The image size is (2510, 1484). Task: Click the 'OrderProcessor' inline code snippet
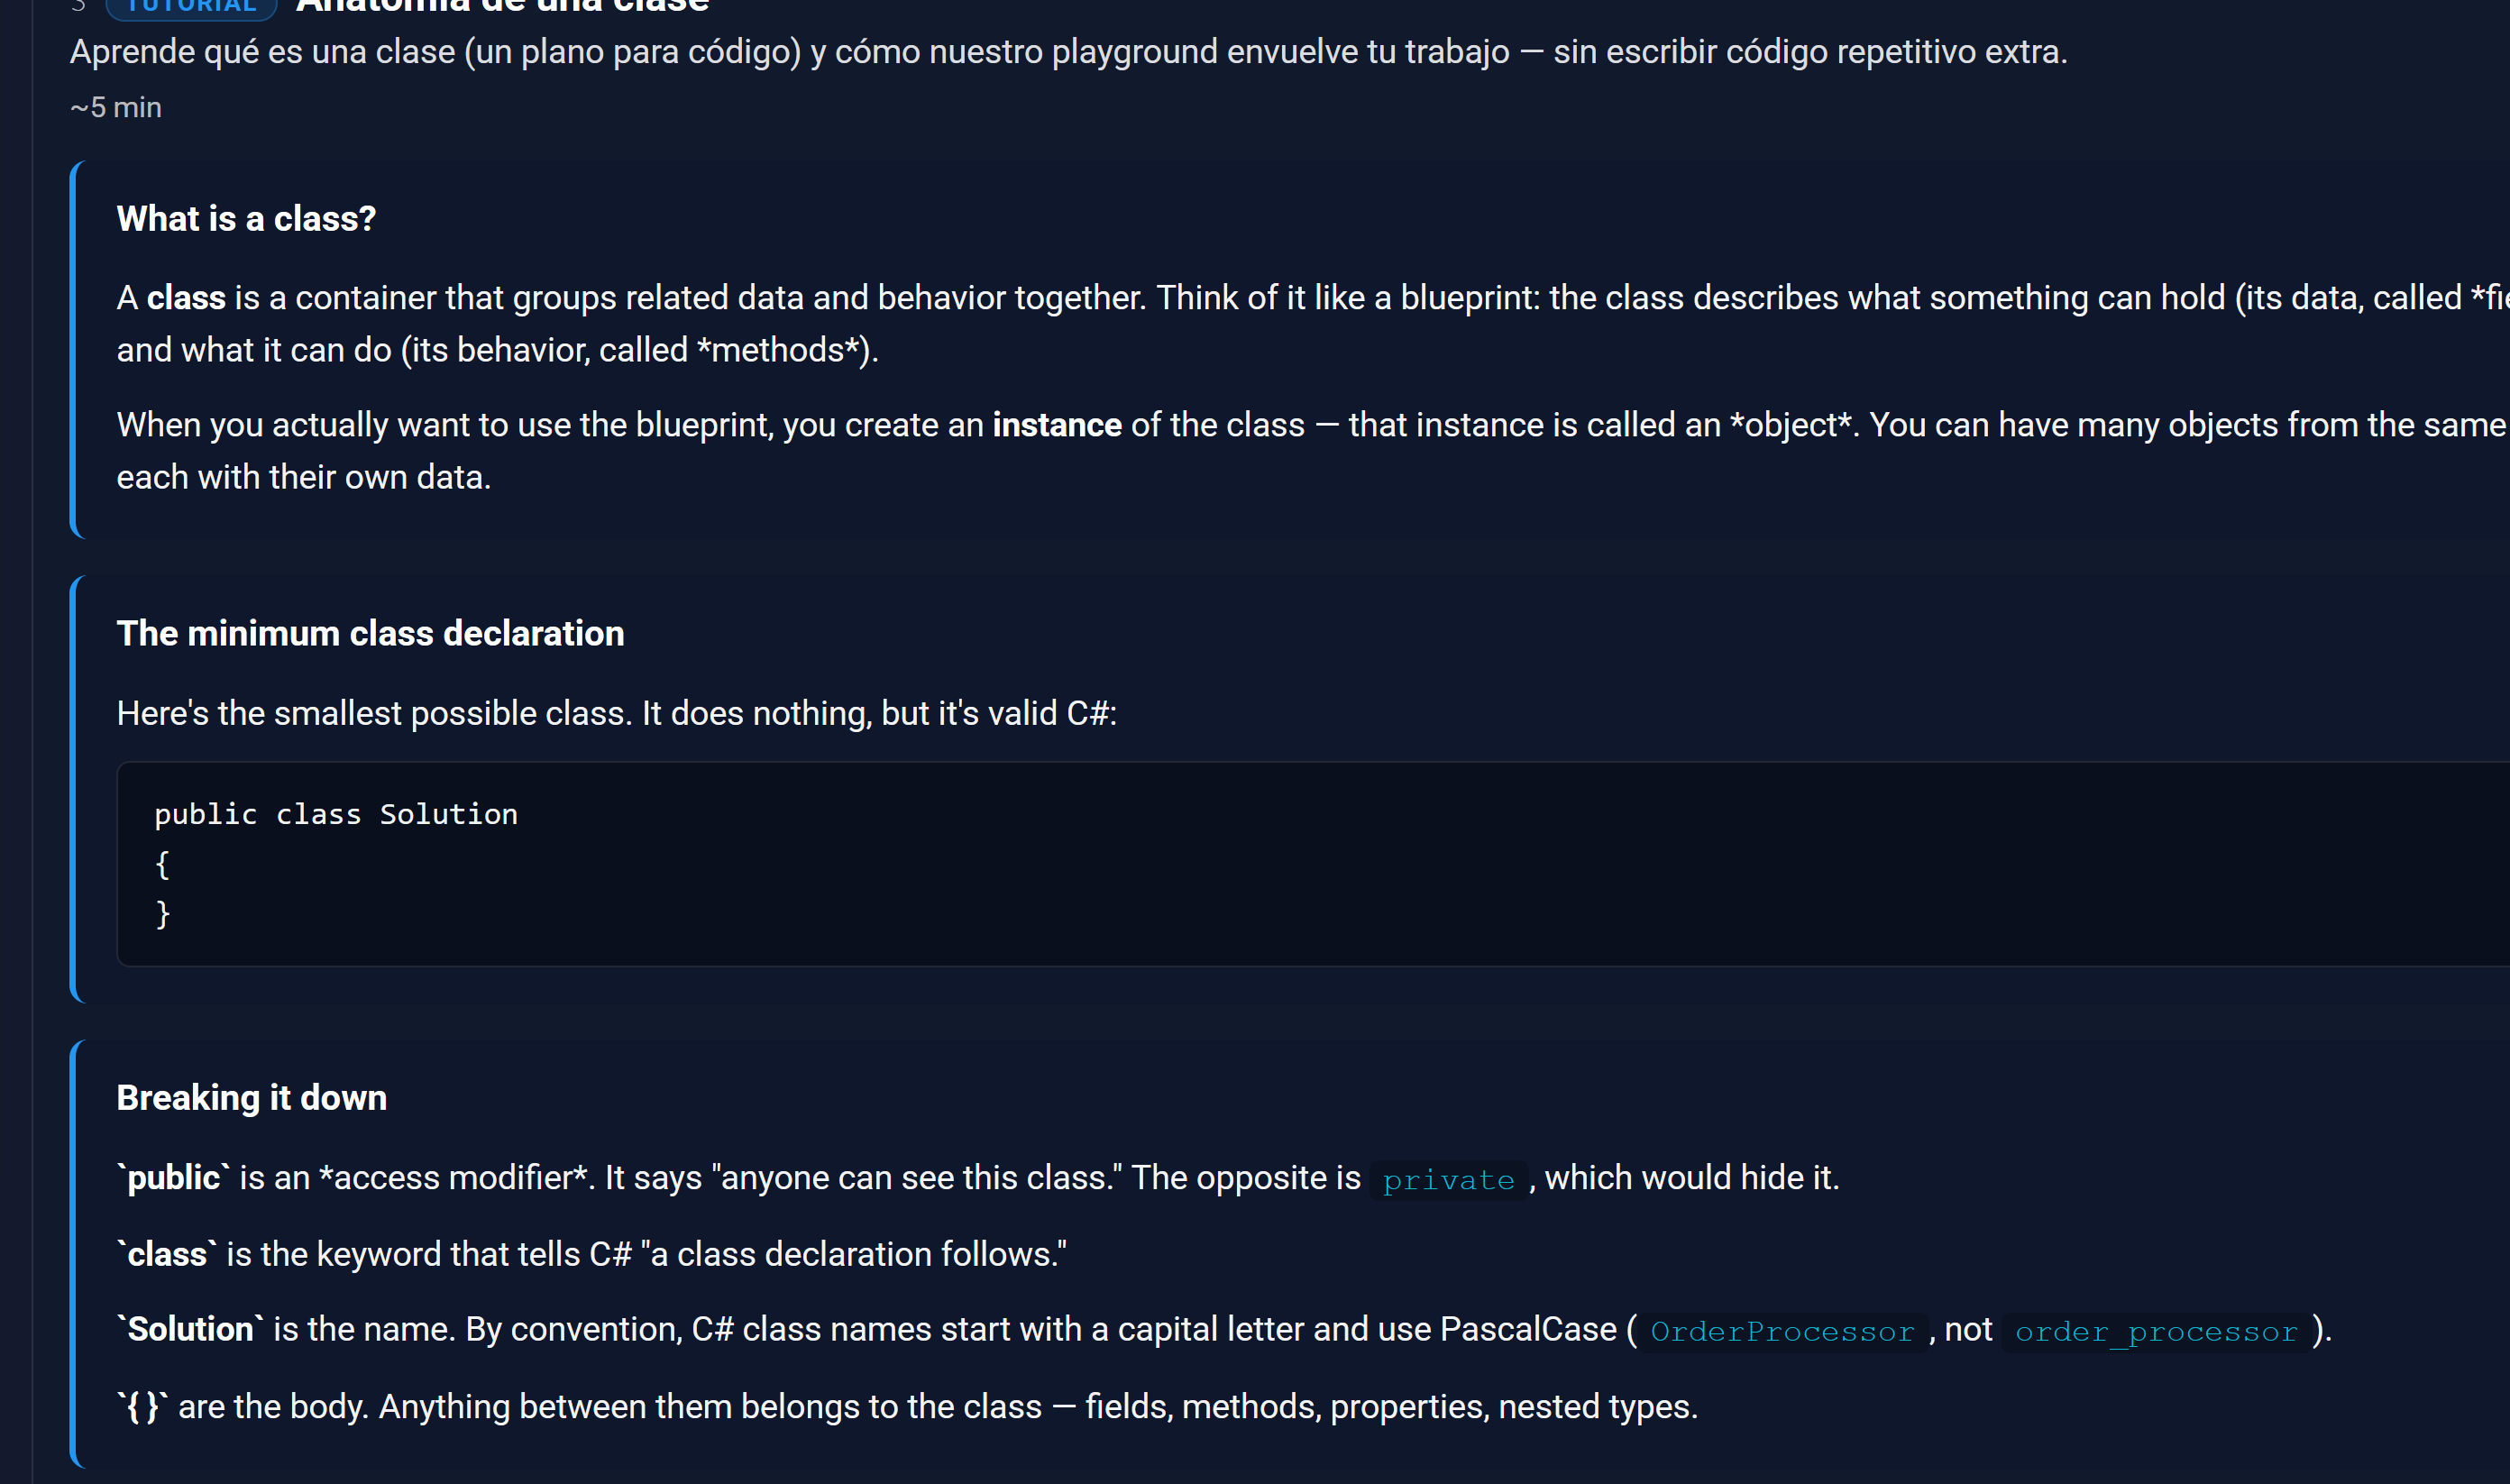coord(1782,1331)
